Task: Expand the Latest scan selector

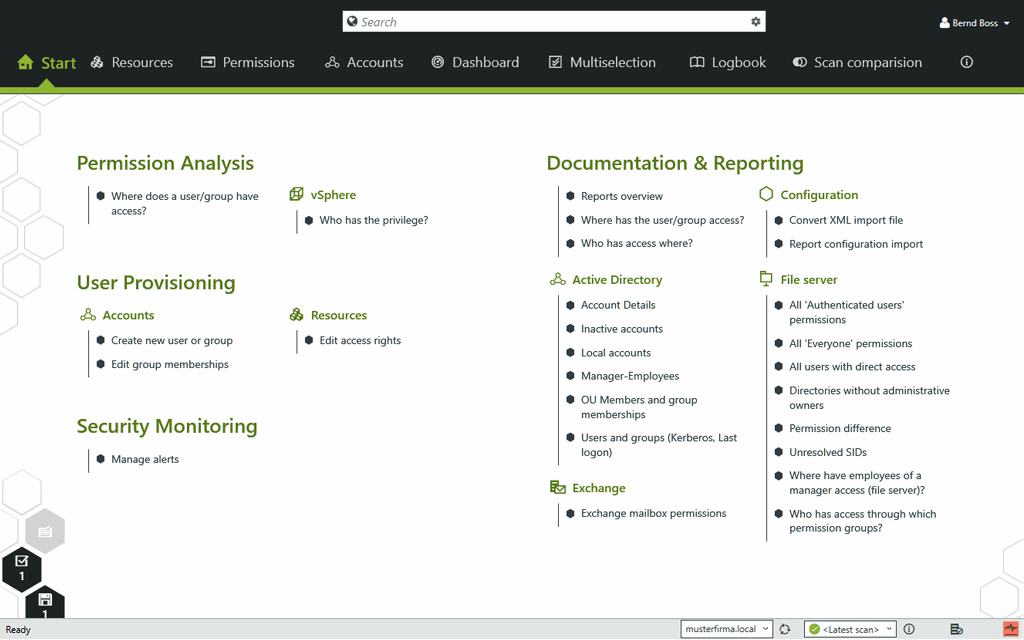Action: [x=849, y=628]
